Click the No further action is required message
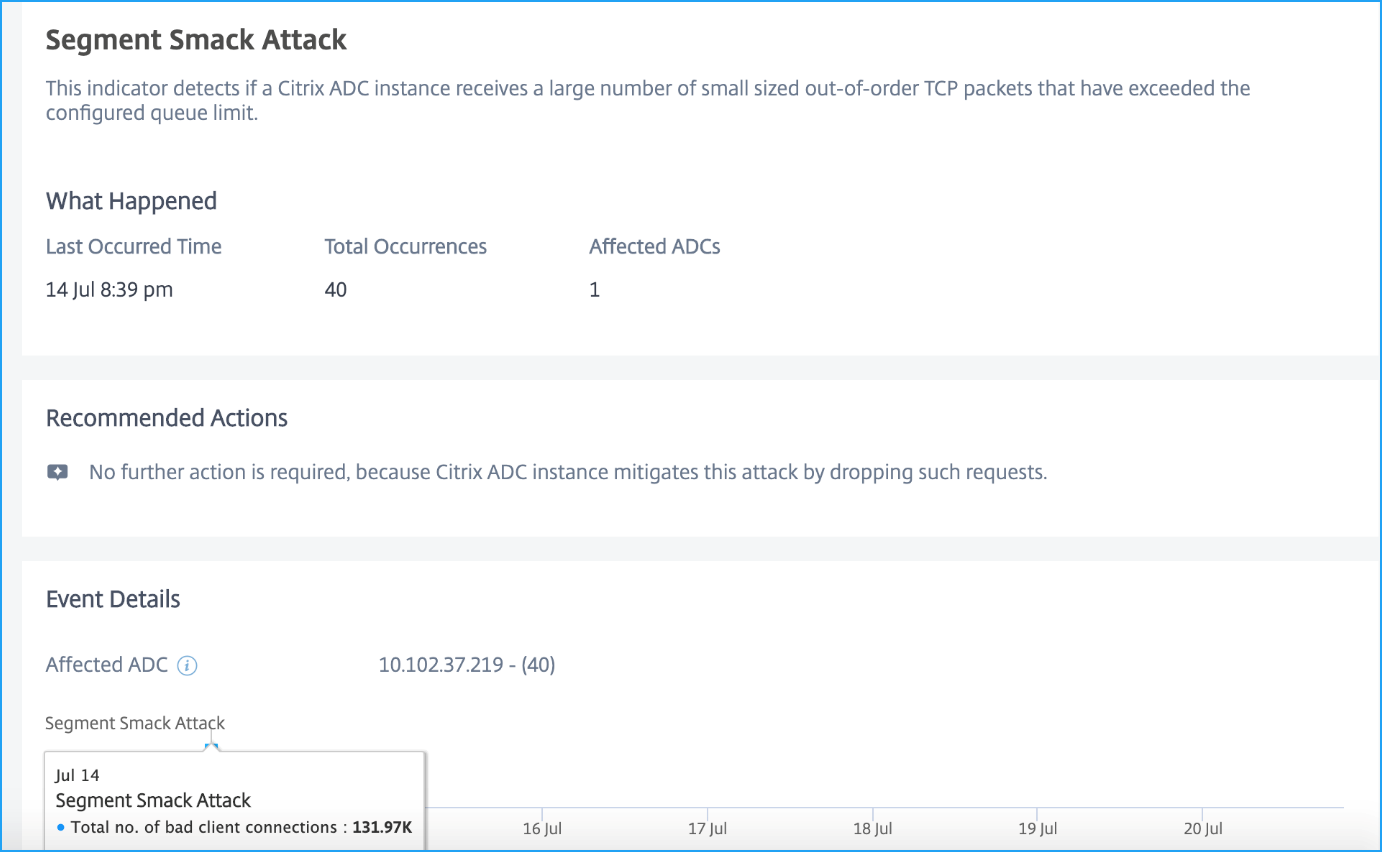 coord(568,473)
